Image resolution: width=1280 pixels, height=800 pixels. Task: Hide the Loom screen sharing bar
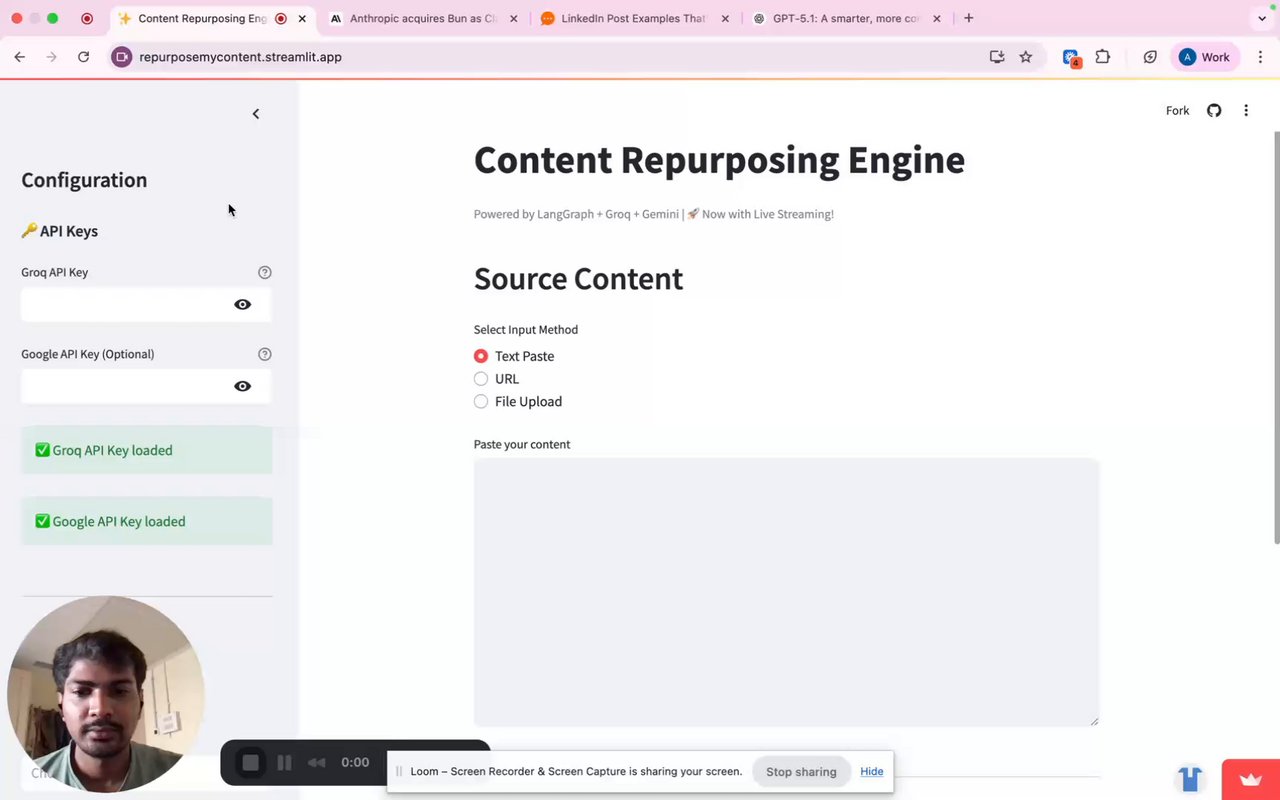click(x=872, y=772)
